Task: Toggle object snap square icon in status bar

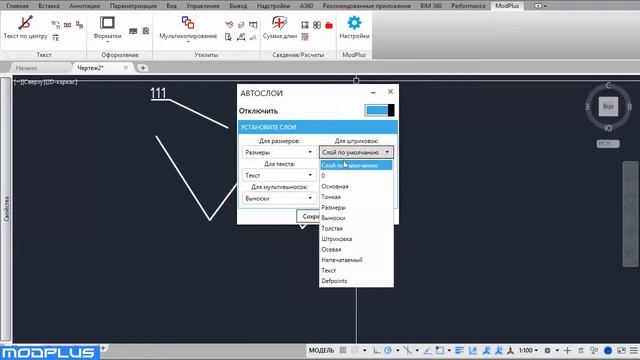Action: (x=439, y=351)
